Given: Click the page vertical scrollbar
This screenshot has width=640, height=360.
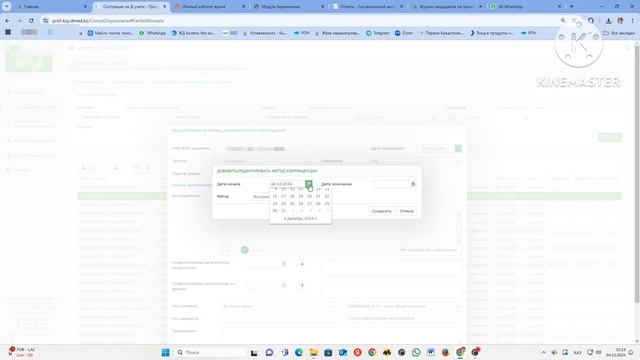Looking at the screenshot, I should tap(637, 174).
